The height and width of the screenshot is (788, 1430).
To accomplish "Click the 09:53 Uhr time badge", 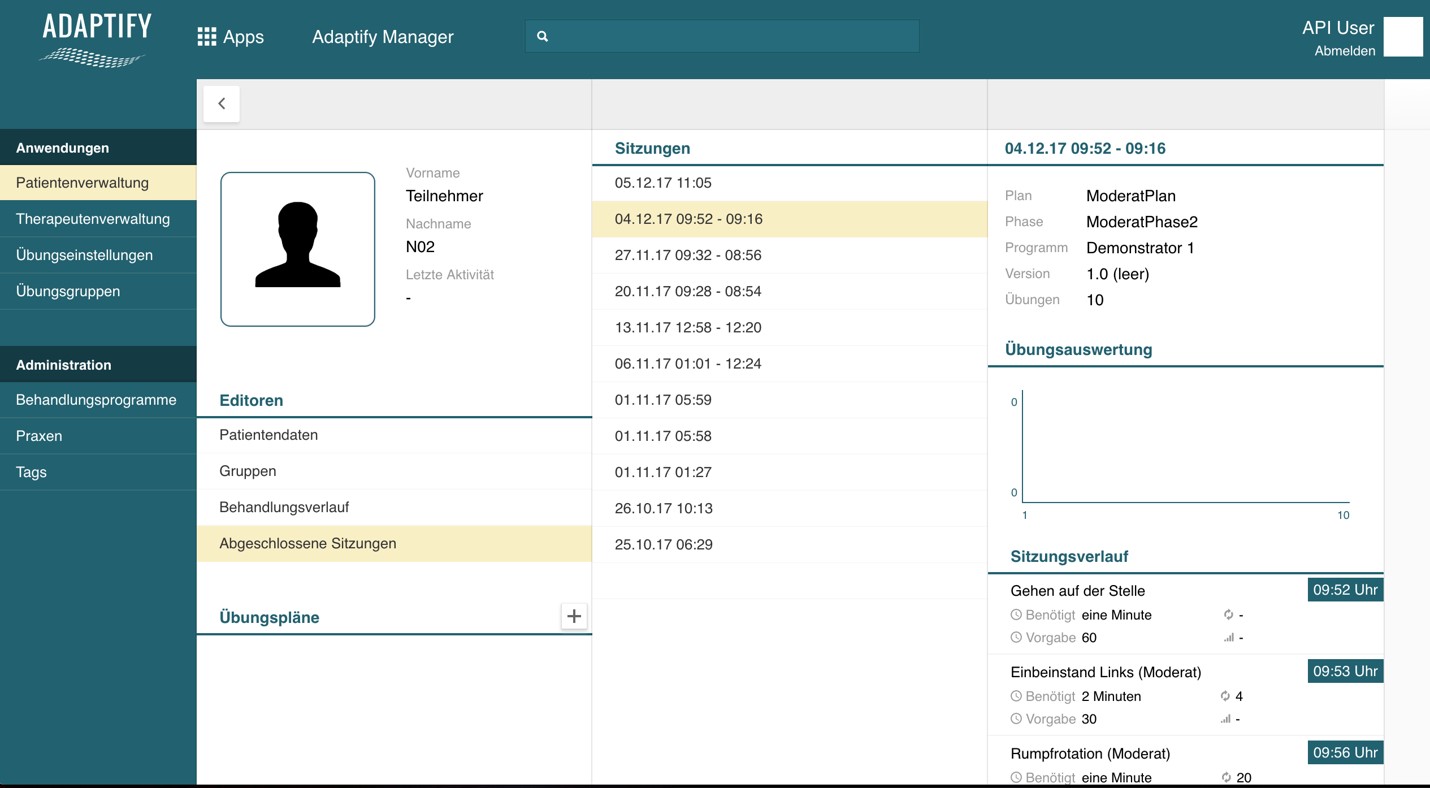I will click(1345, 671).
